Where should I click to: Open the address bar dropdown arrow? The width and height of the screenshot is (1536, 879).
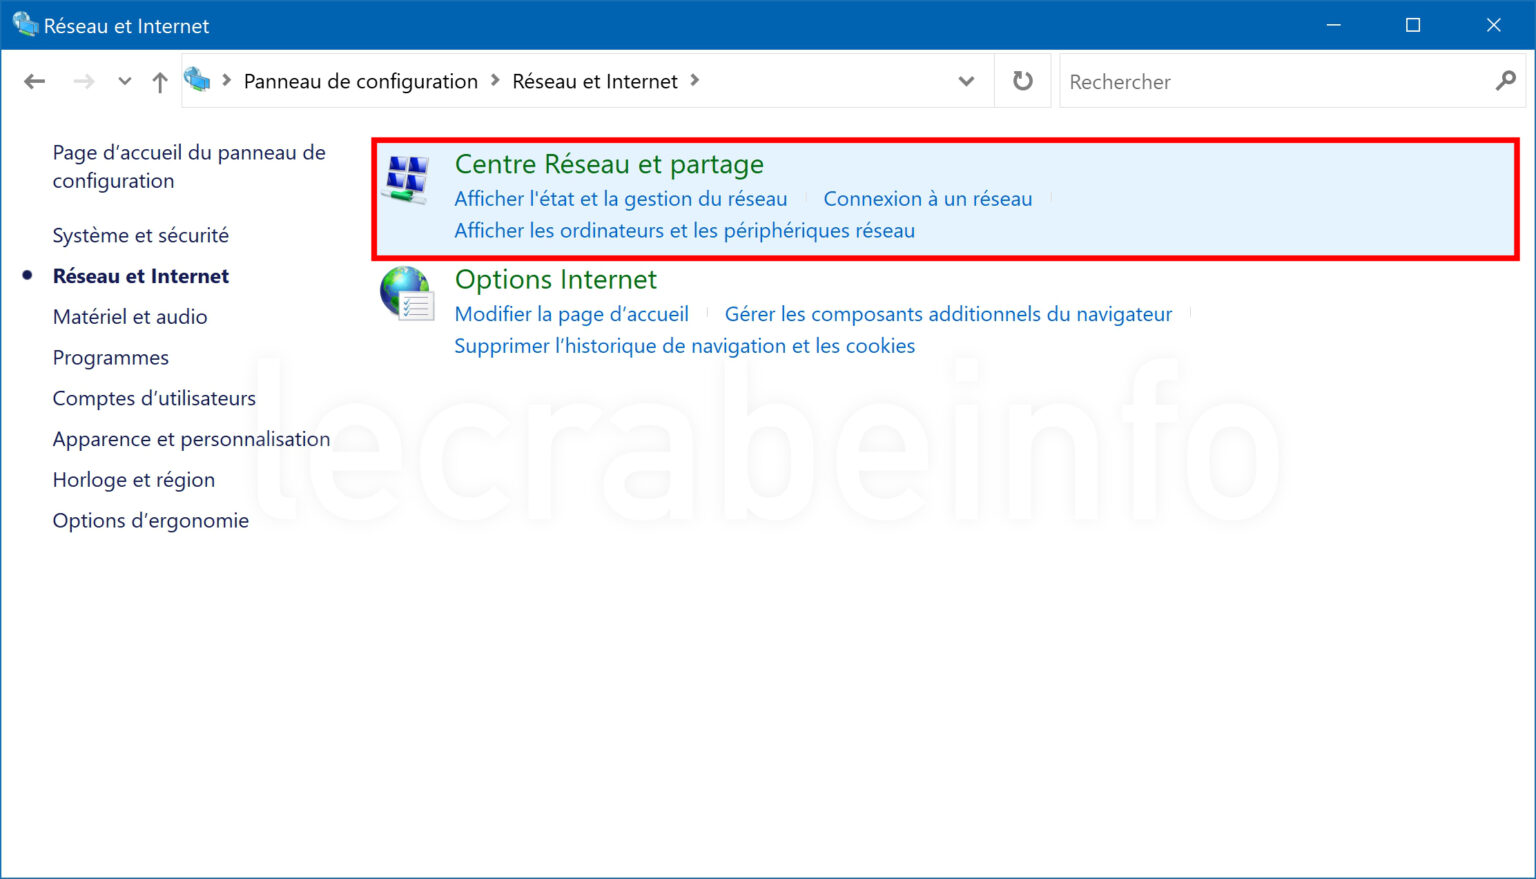pyautogui.click(x=965, y=81)
